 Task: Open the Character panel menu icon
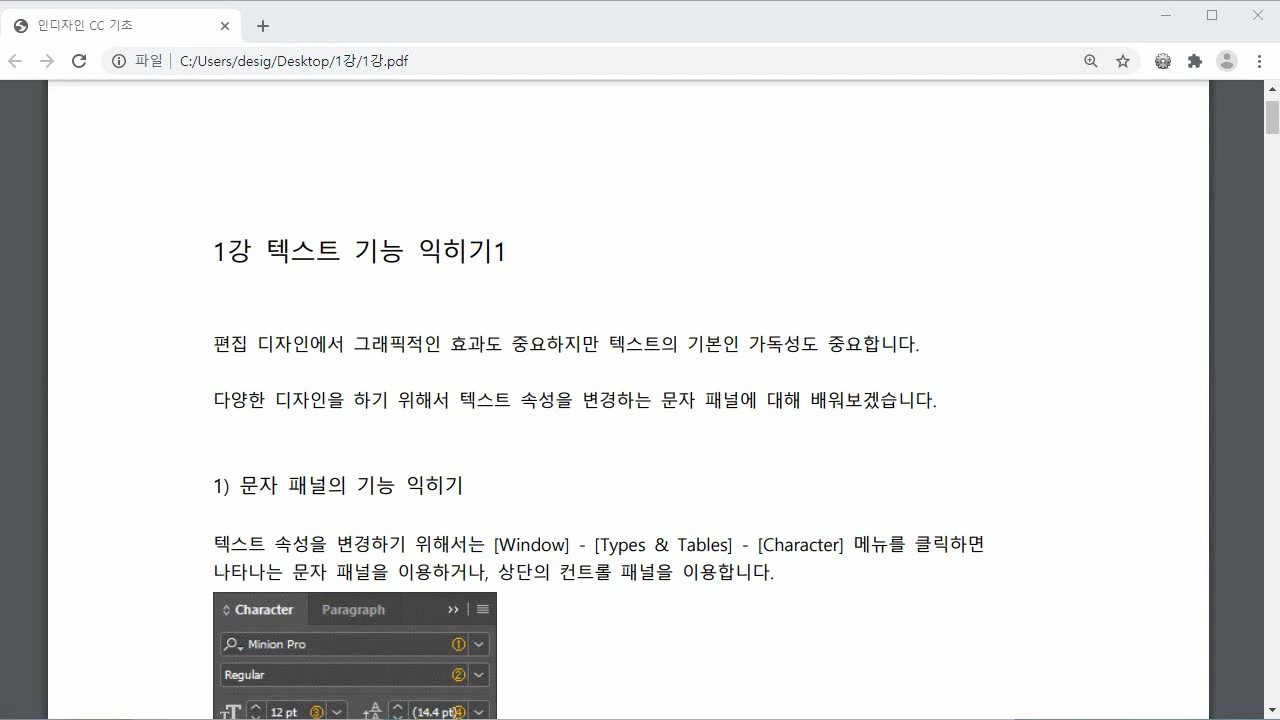point(483,610)
